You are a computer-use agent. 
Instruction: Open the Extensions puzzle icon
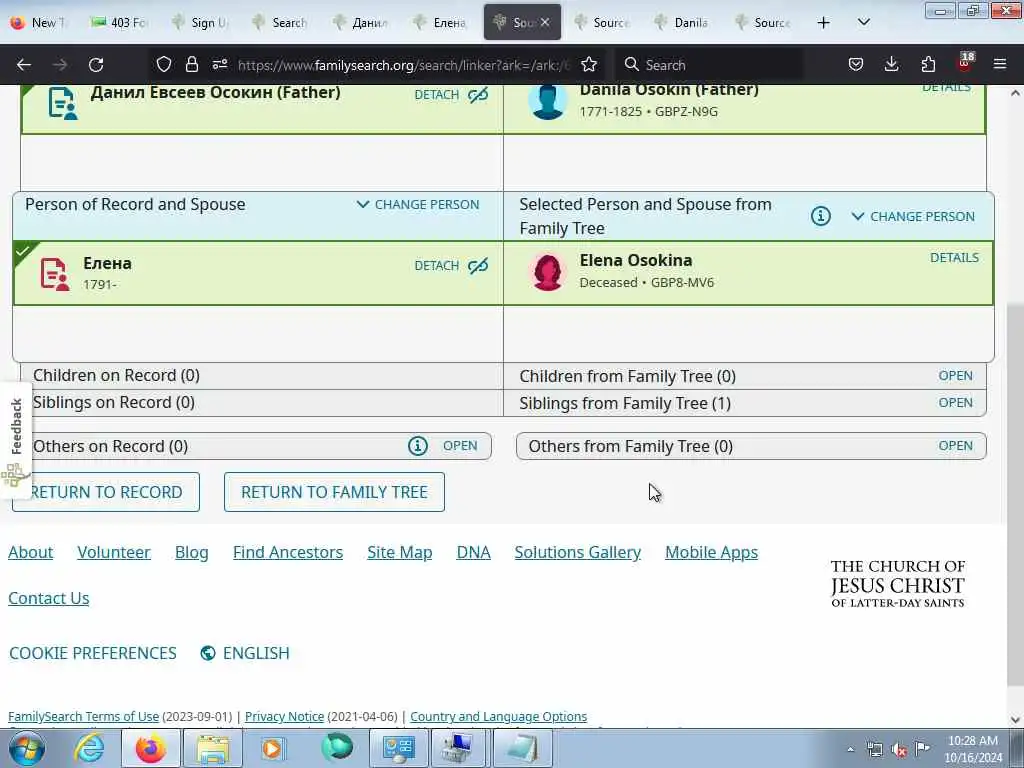[928, 64]
